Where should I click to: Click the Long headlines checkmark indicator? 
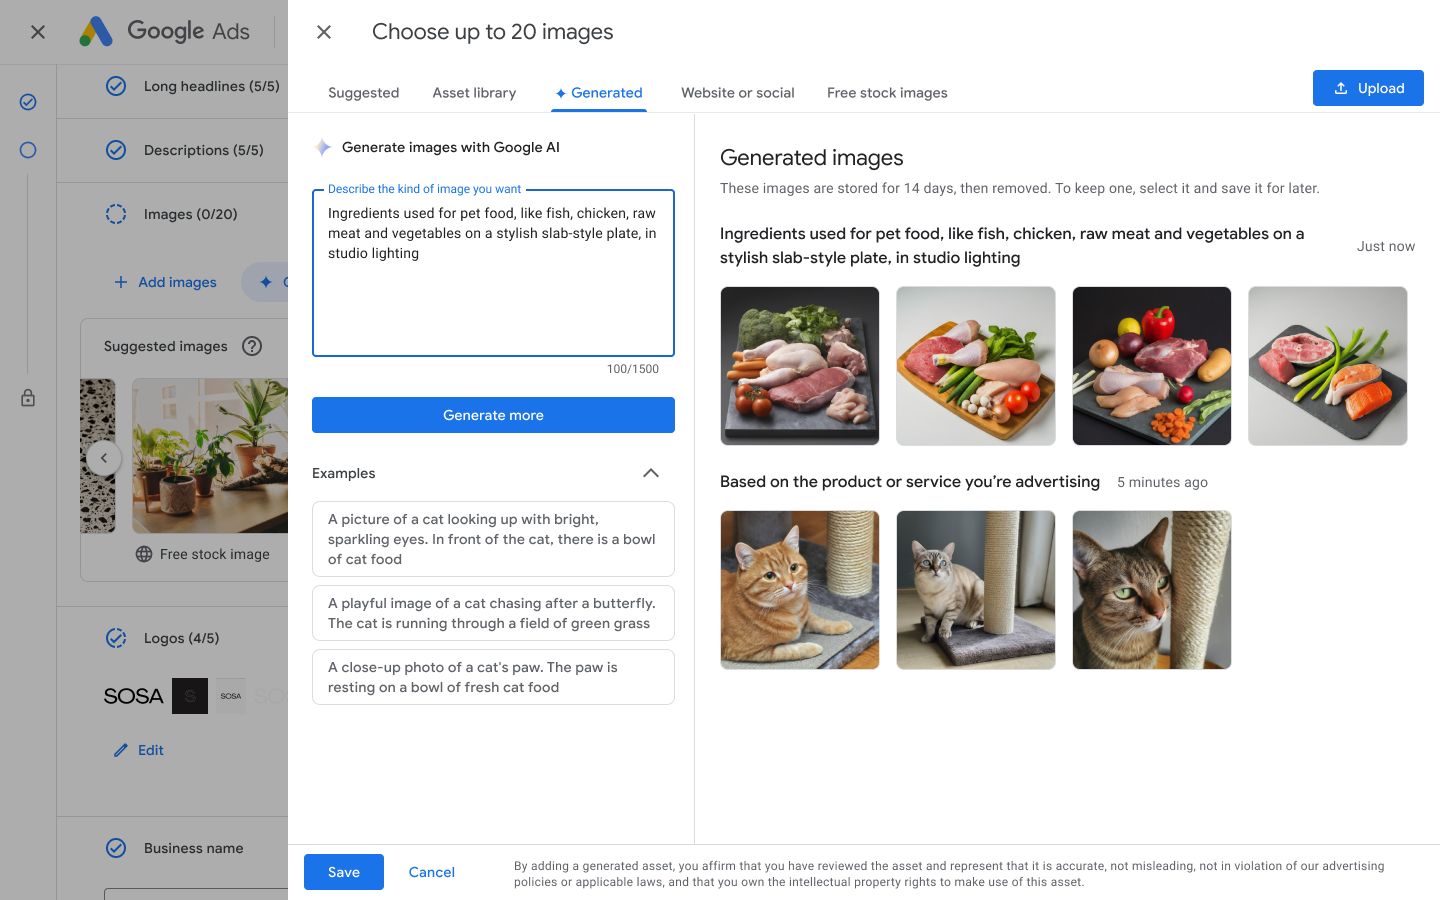click(x=116, y=86)
